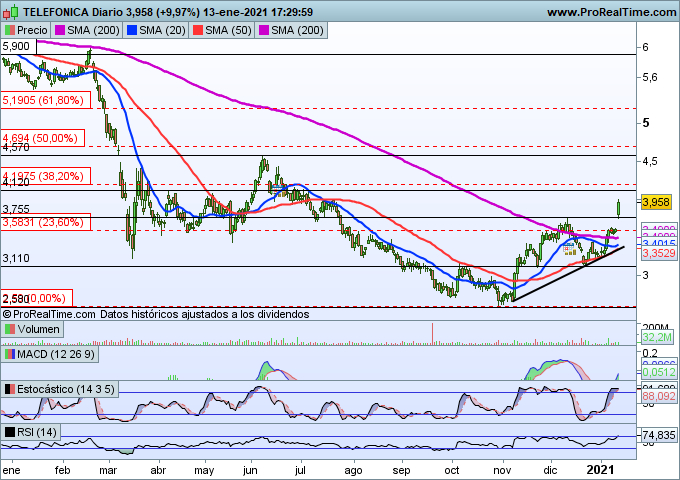
Task: Click the 61,80% Fibonacci level label
Action: click(x=46, y=100)
